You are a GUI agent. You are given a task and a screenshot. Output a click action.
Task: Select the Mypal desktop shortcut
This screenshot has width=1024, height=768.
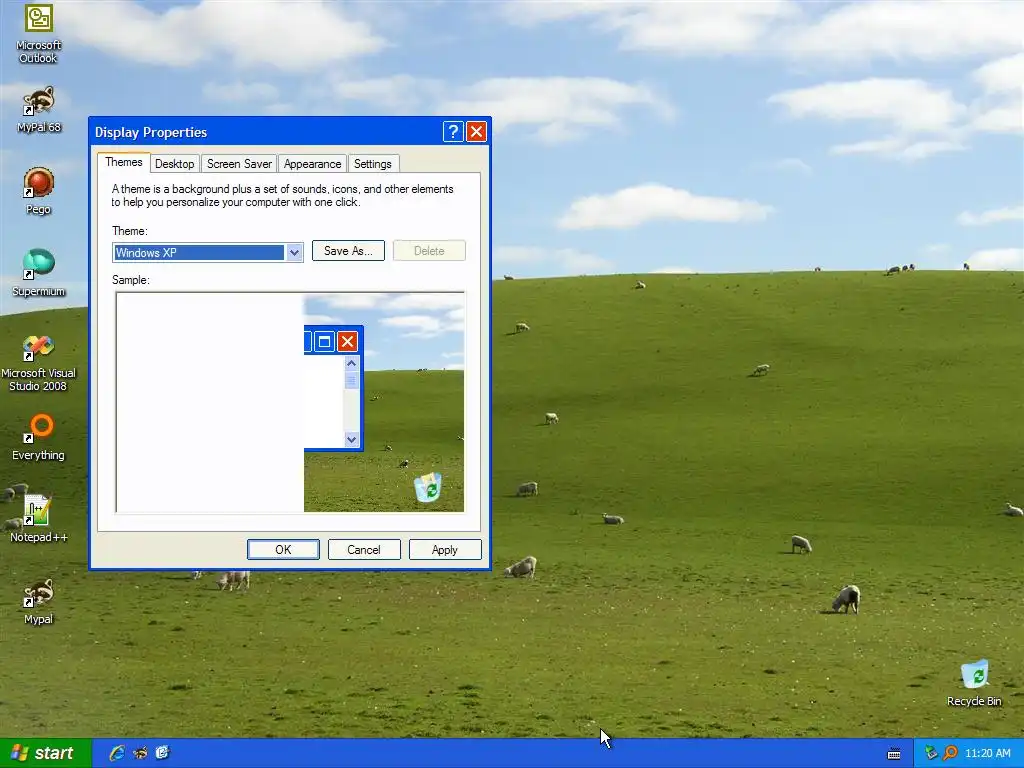coord(39,601)
